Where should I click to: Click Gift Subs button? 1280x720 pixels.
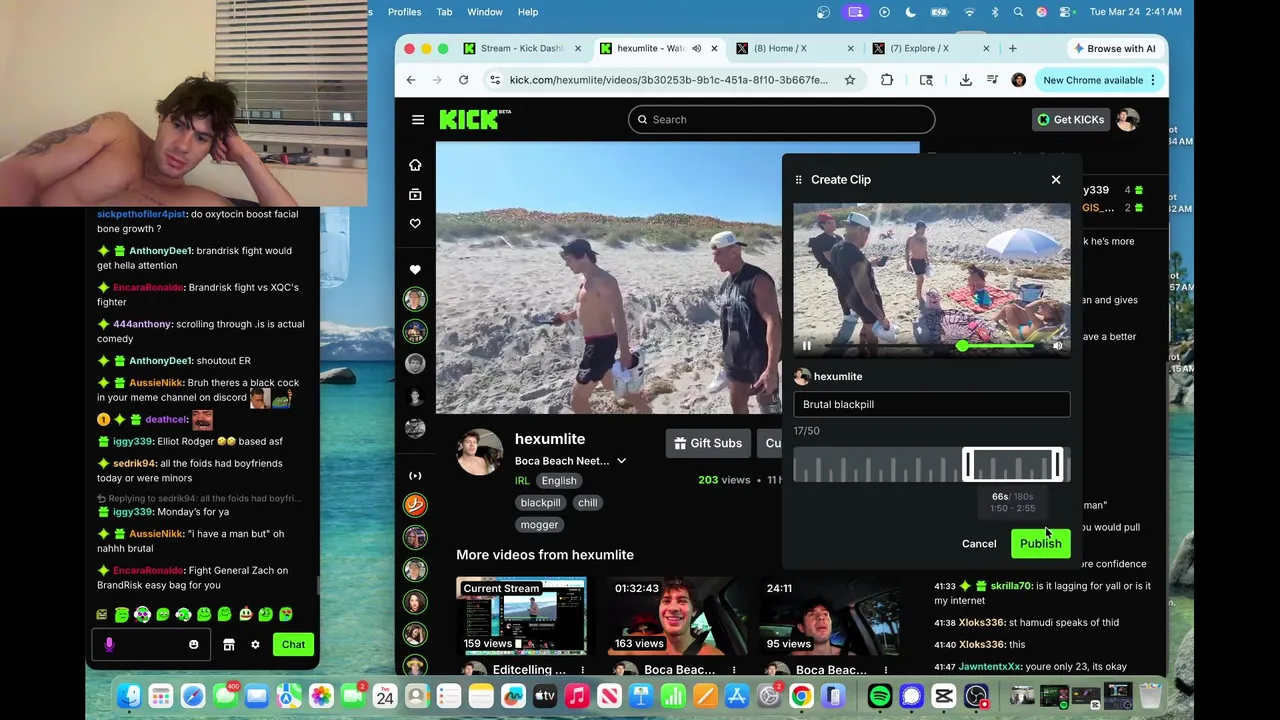pyautogui.click(x=708, y=443)
